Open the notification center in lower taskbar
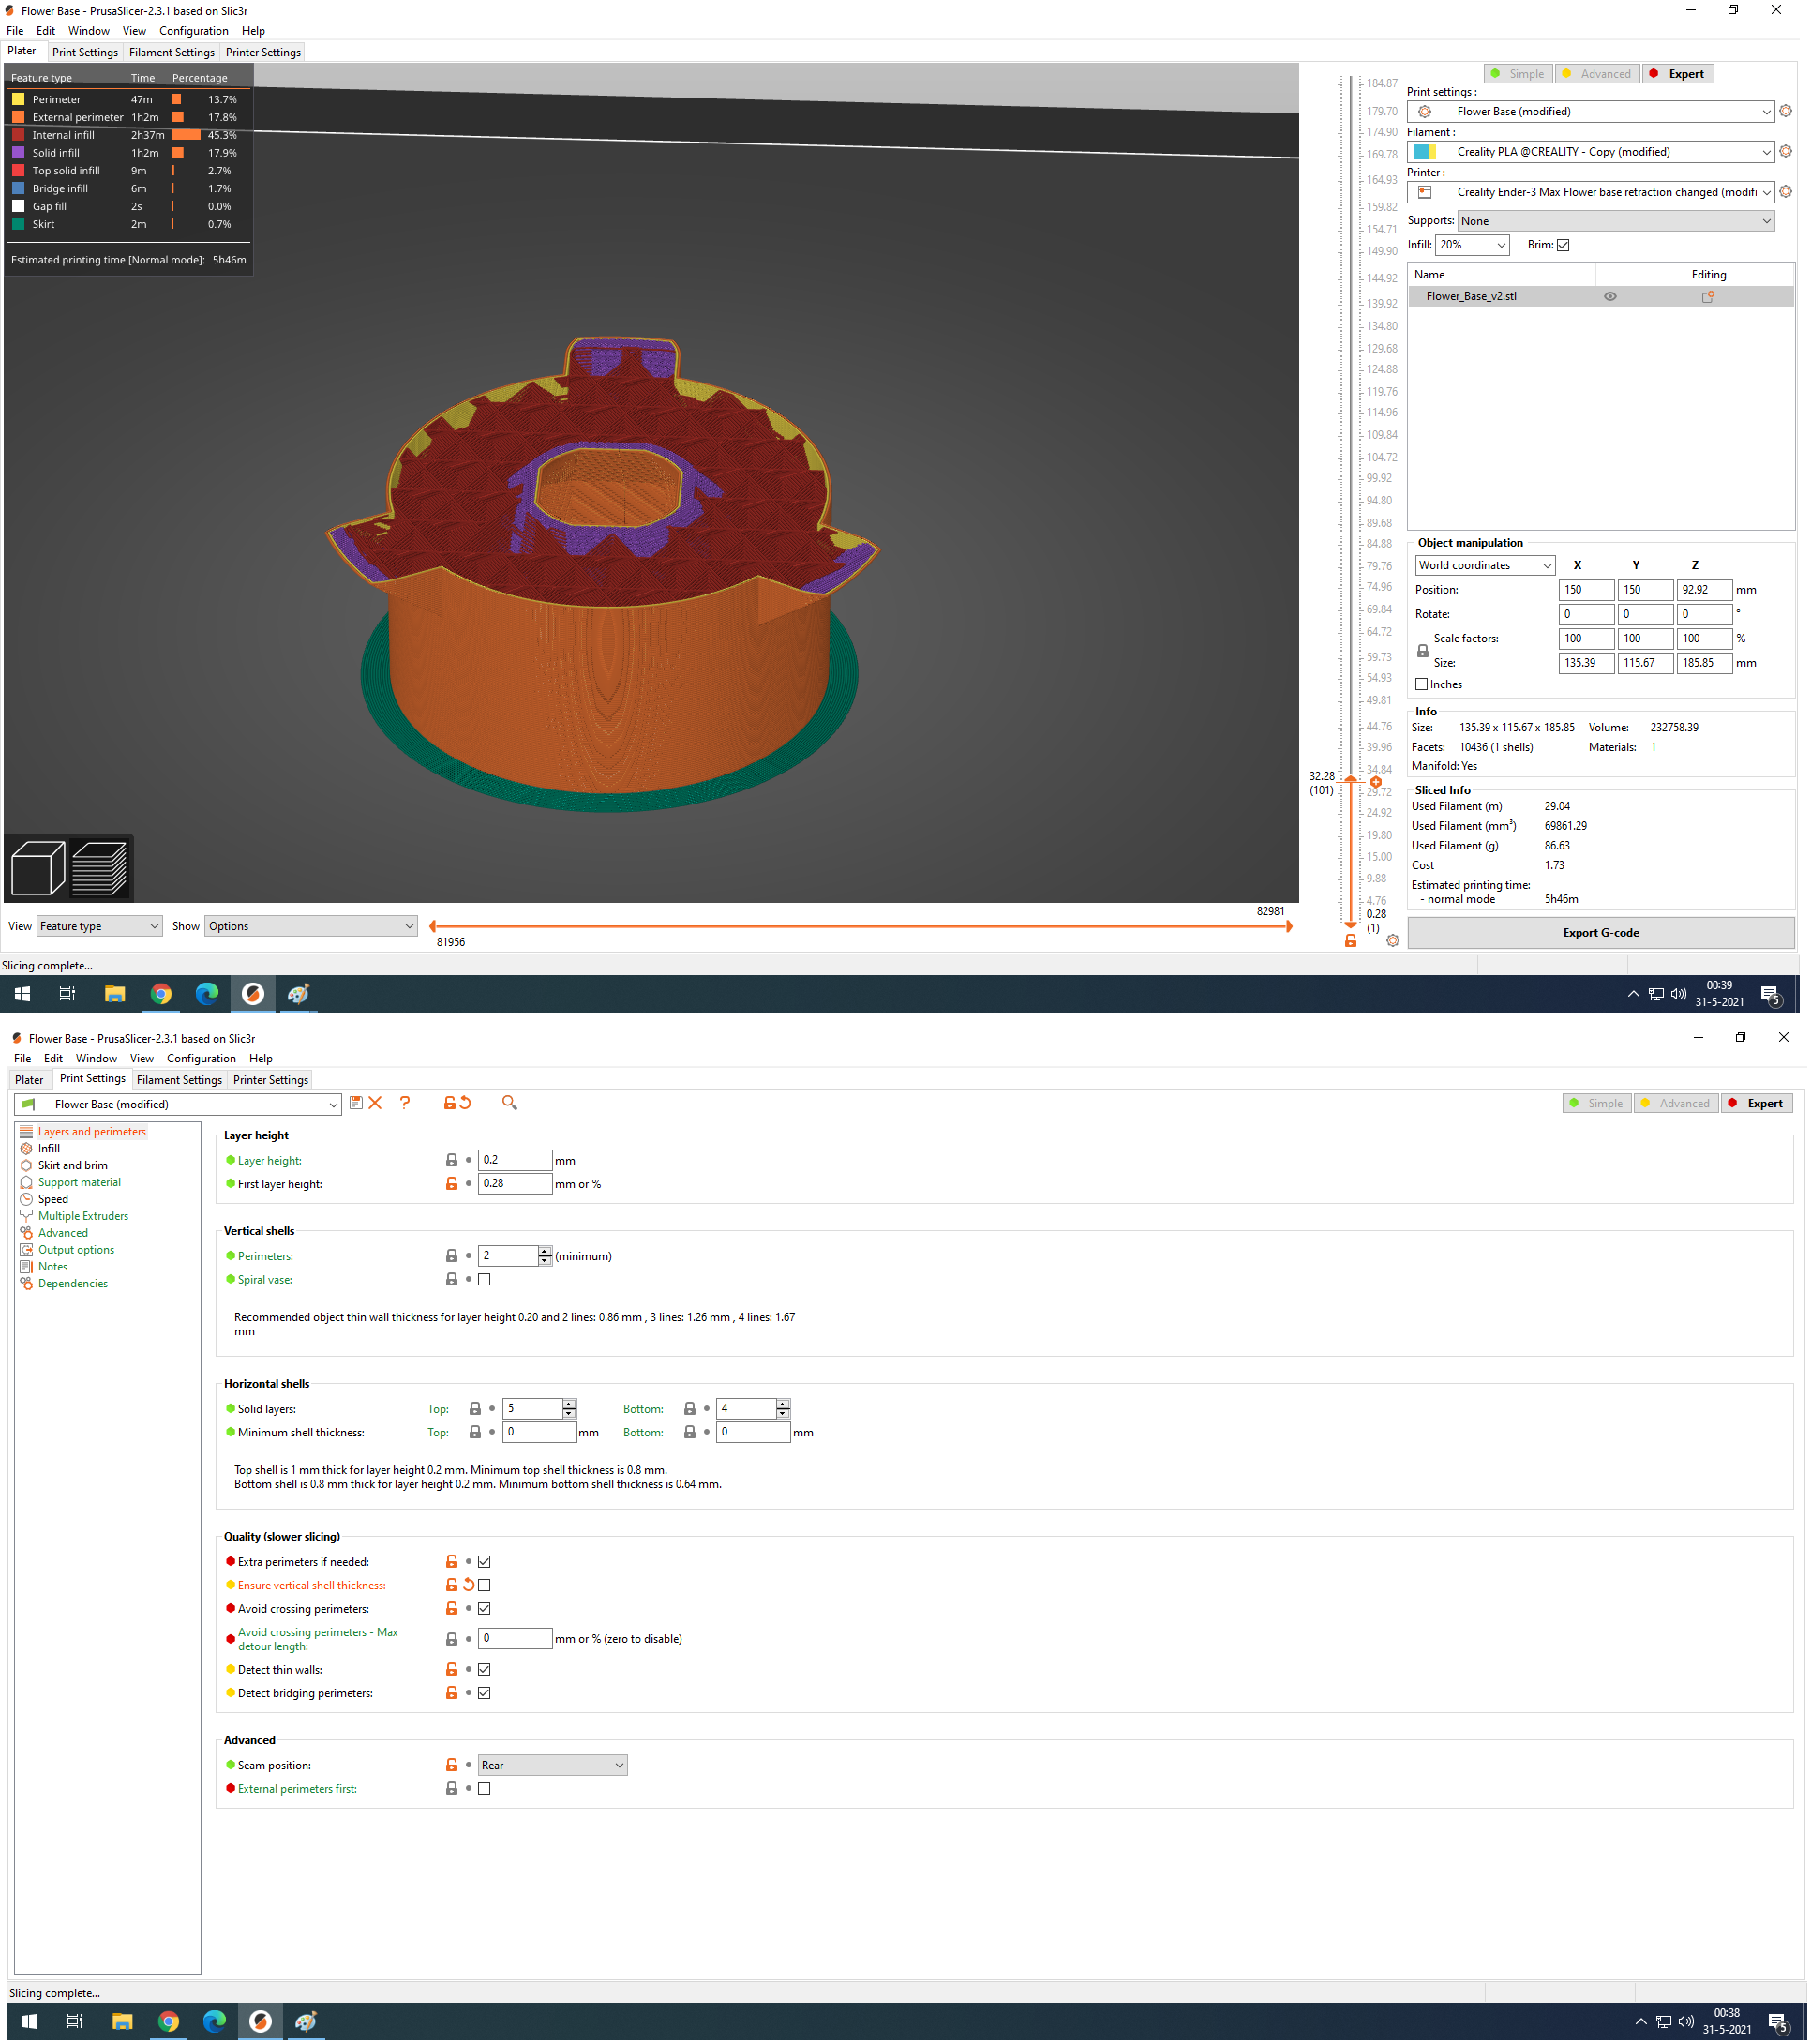This screenshot has height=2044, width=1811. [x=1777, y=2023]
